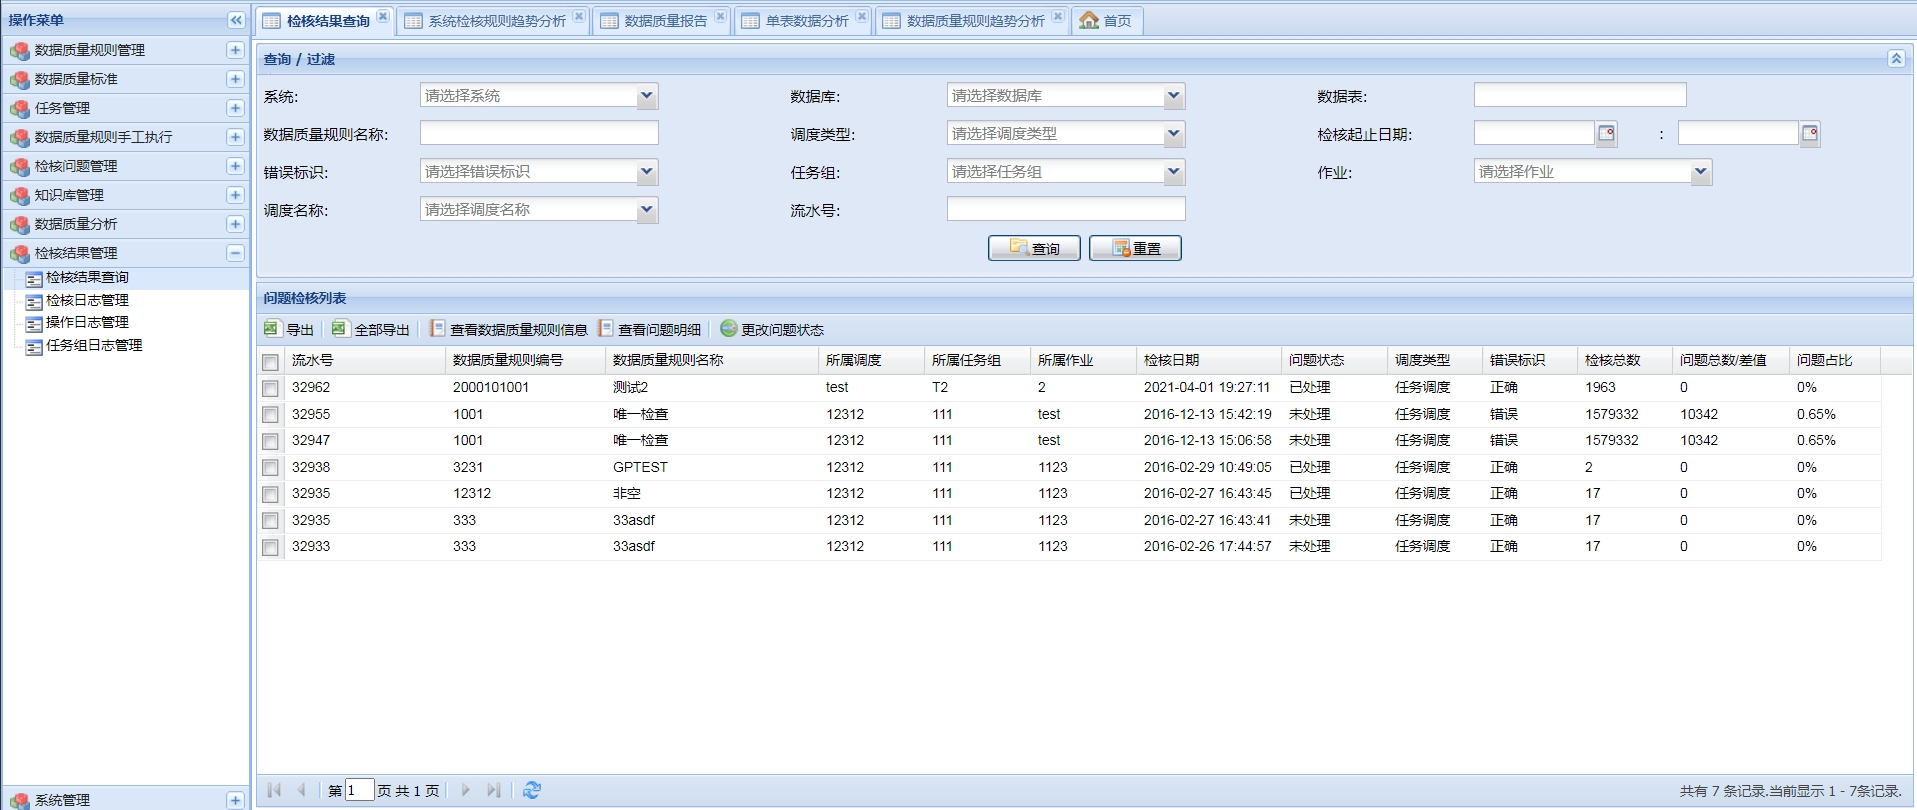
Task: Close the 检核结果查询 tab
Action: point(383,16)
